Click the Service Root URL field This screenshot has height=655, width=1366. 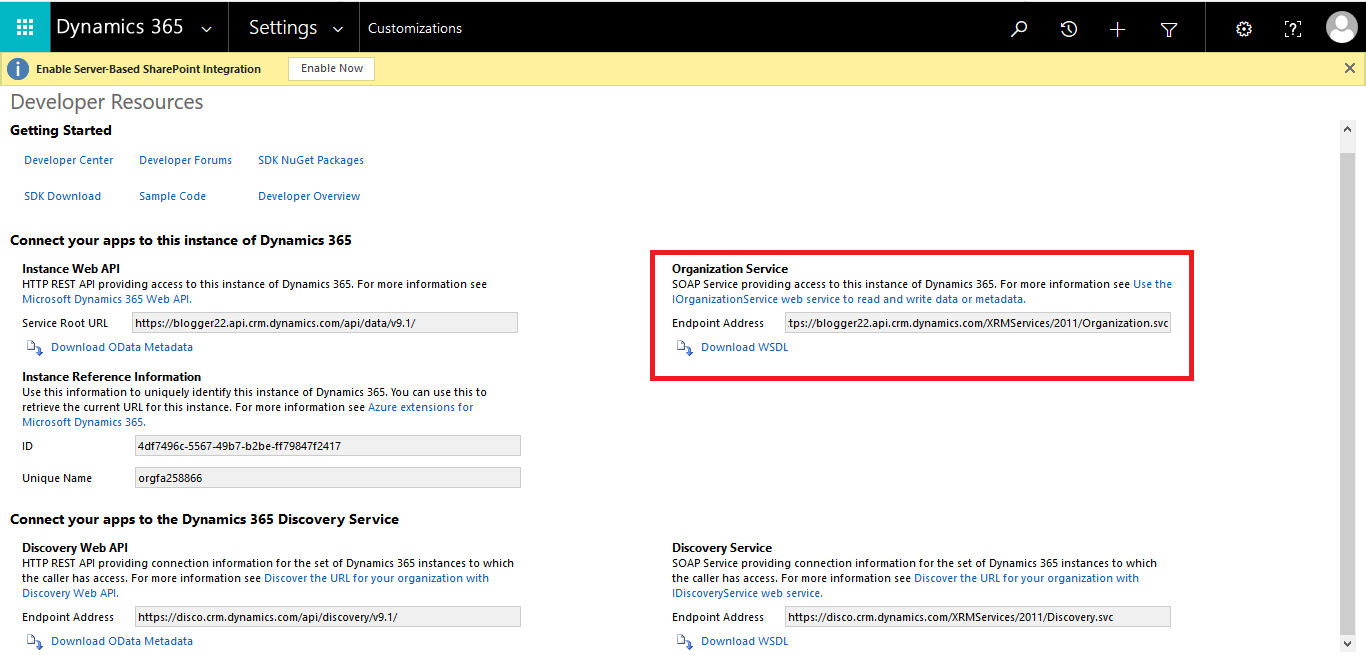click(x=325, y=323)
